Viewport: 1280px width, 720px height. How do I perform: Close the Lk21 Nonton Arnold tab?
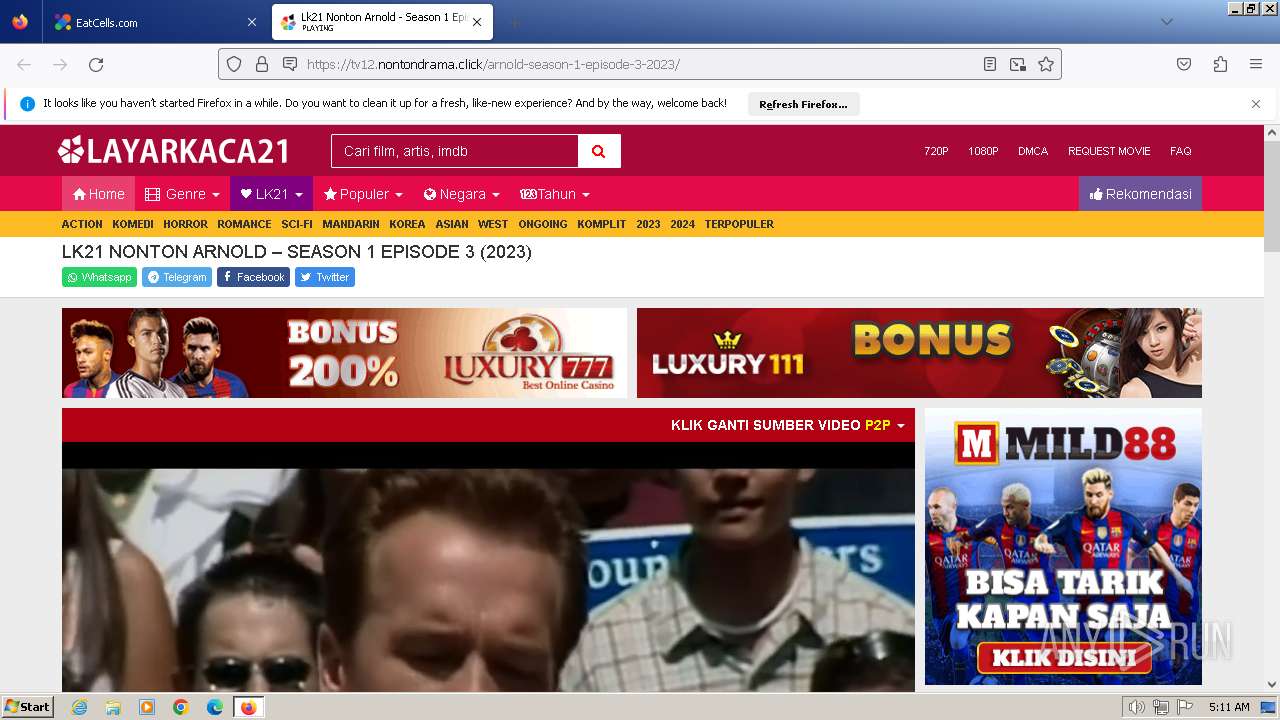(477, 22)
